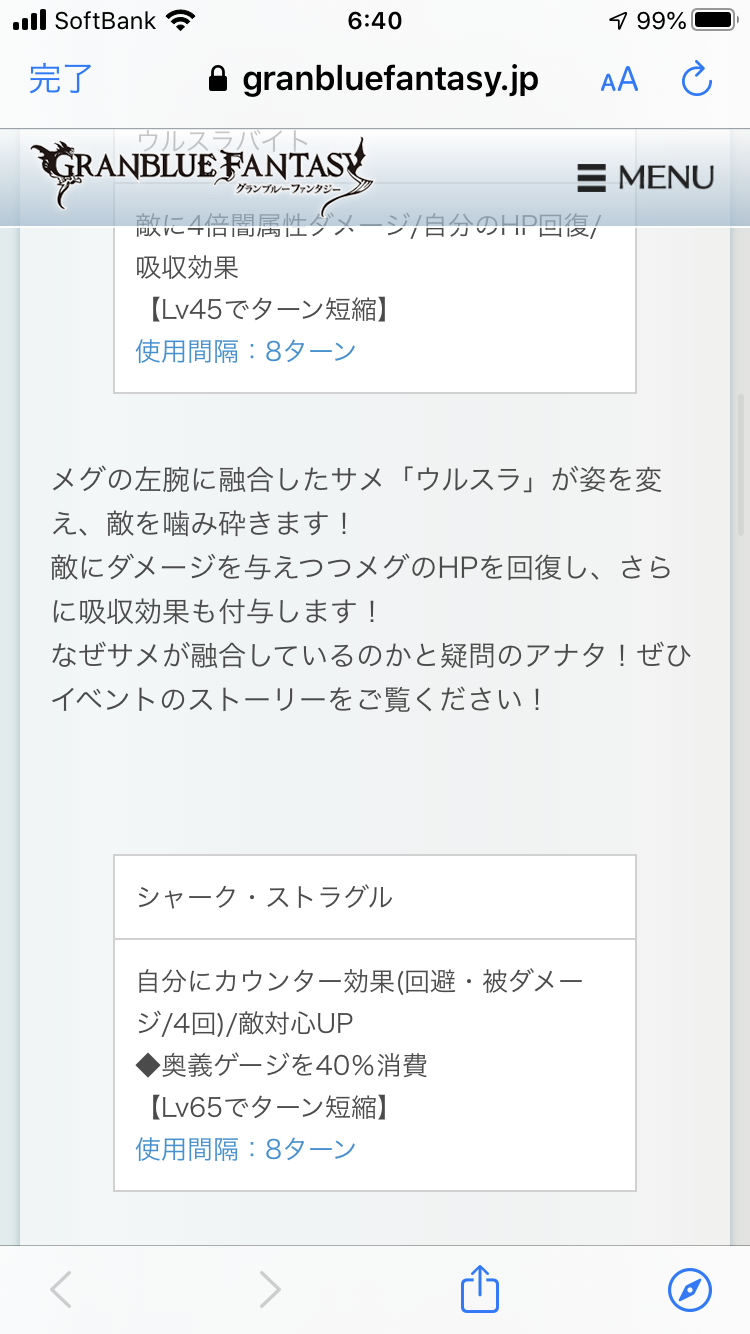Screen dimensions: 750x1334
Task: Tap the 6:40 clock in status bar
Action: tap(374, 21)
